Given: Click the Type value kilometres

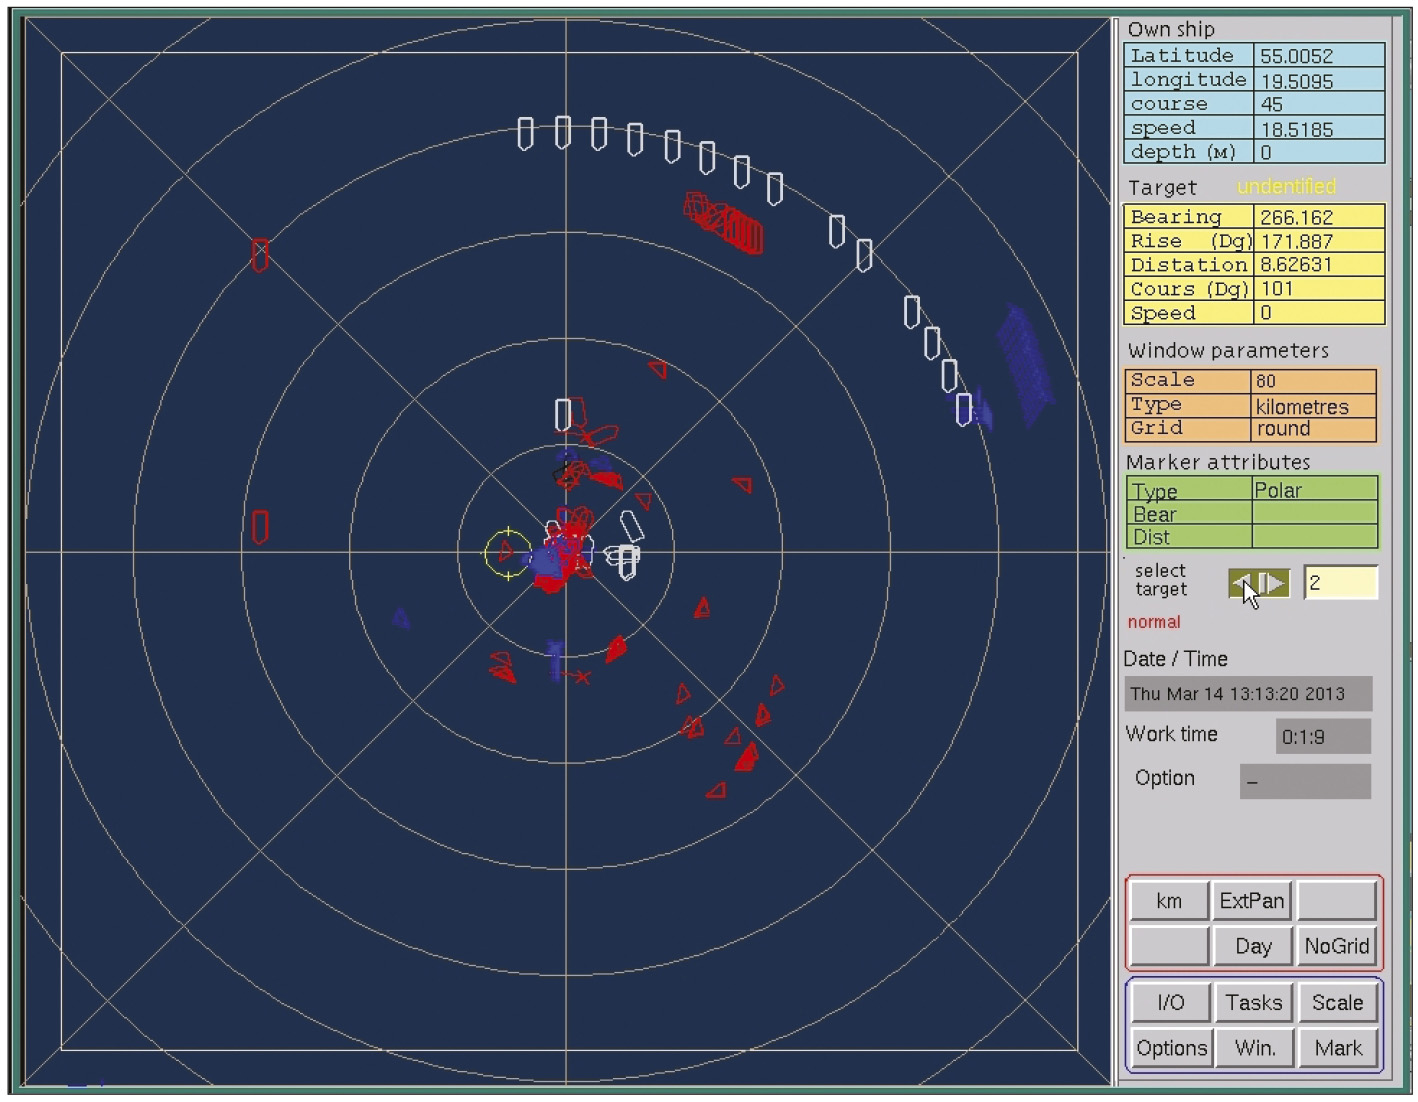Looking at the screenshot, I should (x=1313, y=406).
